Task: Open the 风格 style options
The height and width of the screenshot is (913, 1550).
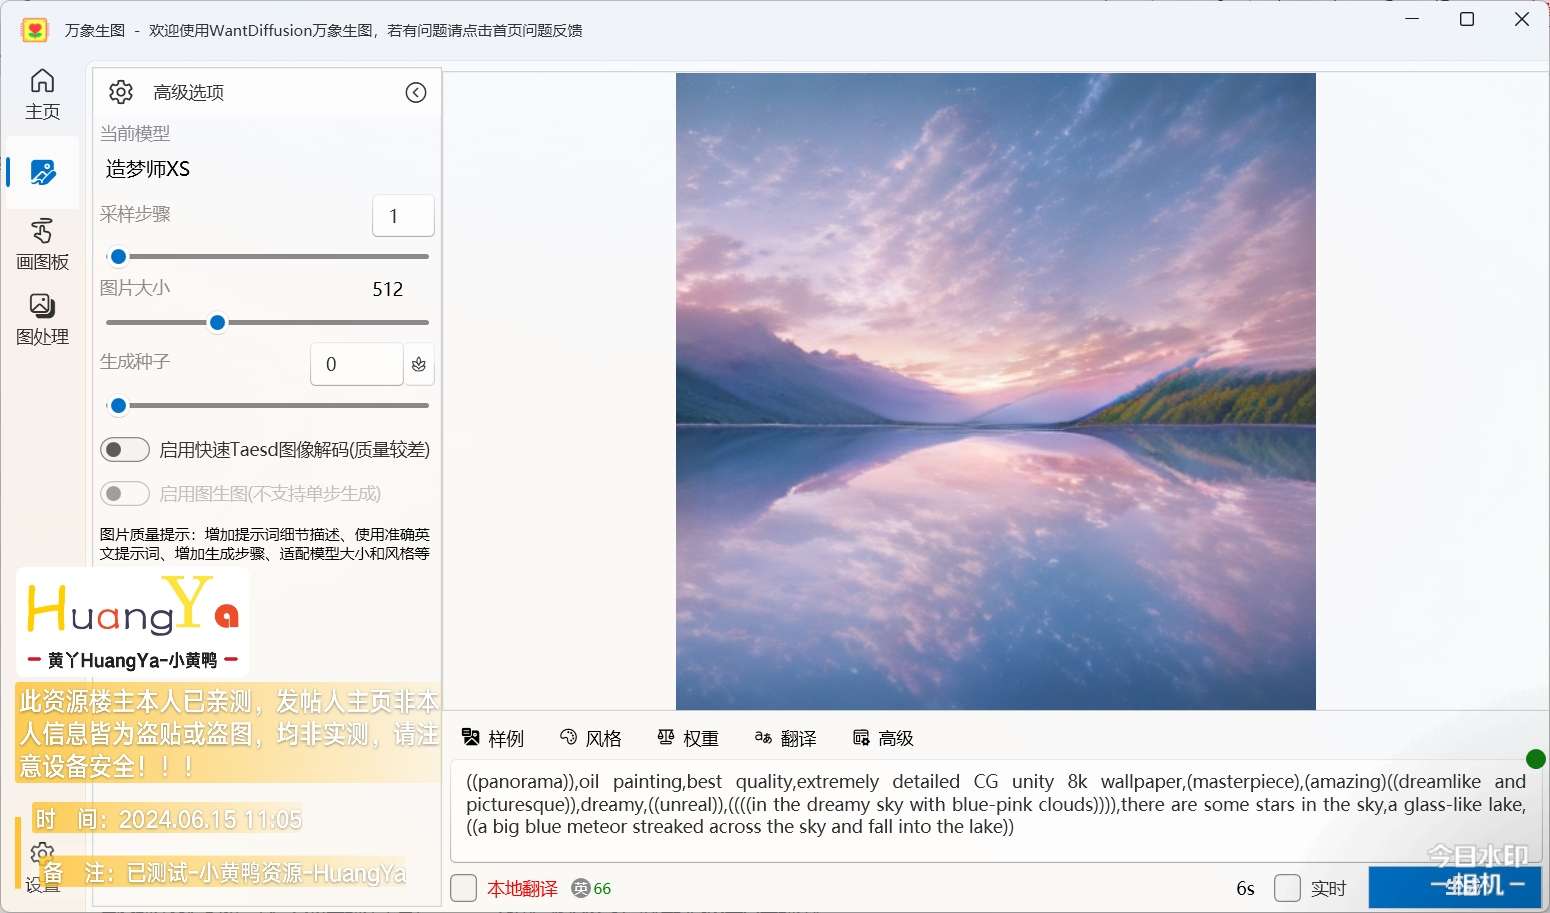Action: coord(591,738)
